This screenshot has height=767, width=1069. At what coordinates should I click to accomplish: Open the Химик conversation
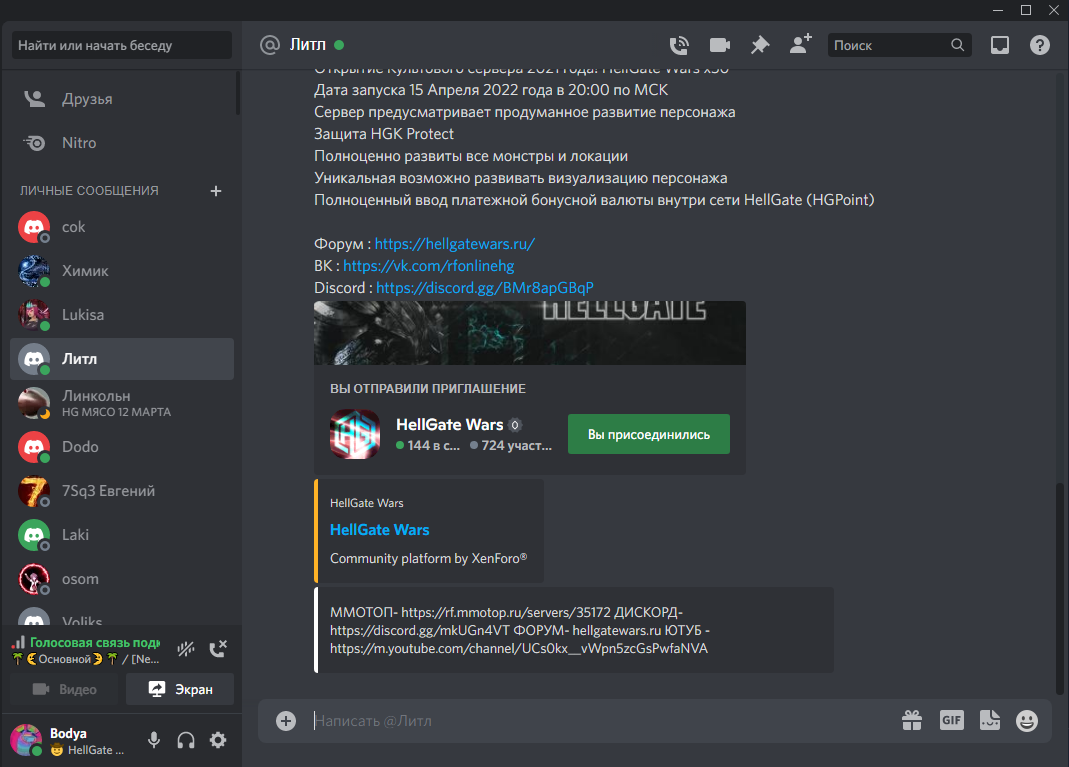pyautogui.click(x=122, y=271)
